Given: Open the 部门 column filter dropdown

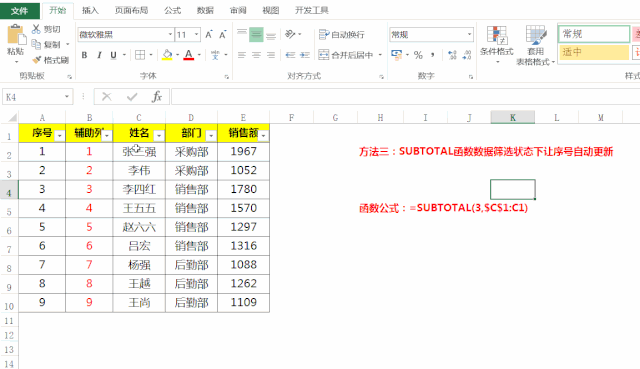Looking at the screenshot, I should (x=211, y=136).
